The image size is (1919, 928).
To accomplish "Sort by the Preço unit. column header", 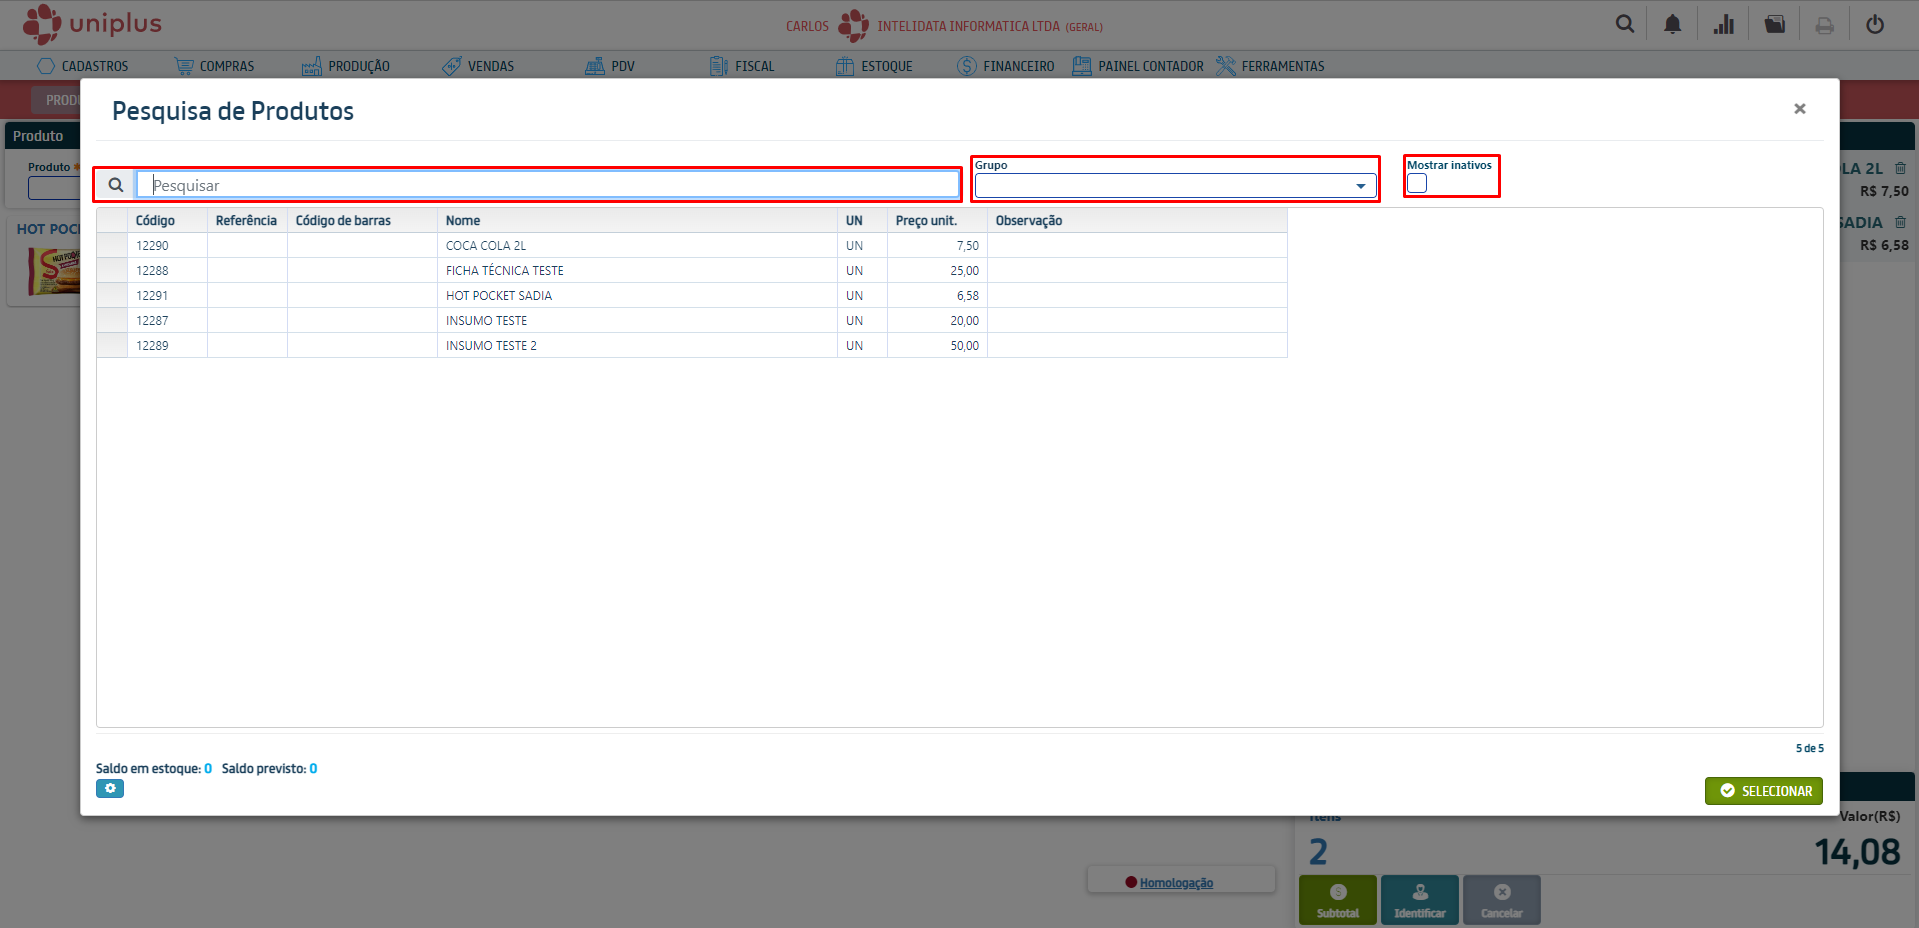I will [926, 221].
